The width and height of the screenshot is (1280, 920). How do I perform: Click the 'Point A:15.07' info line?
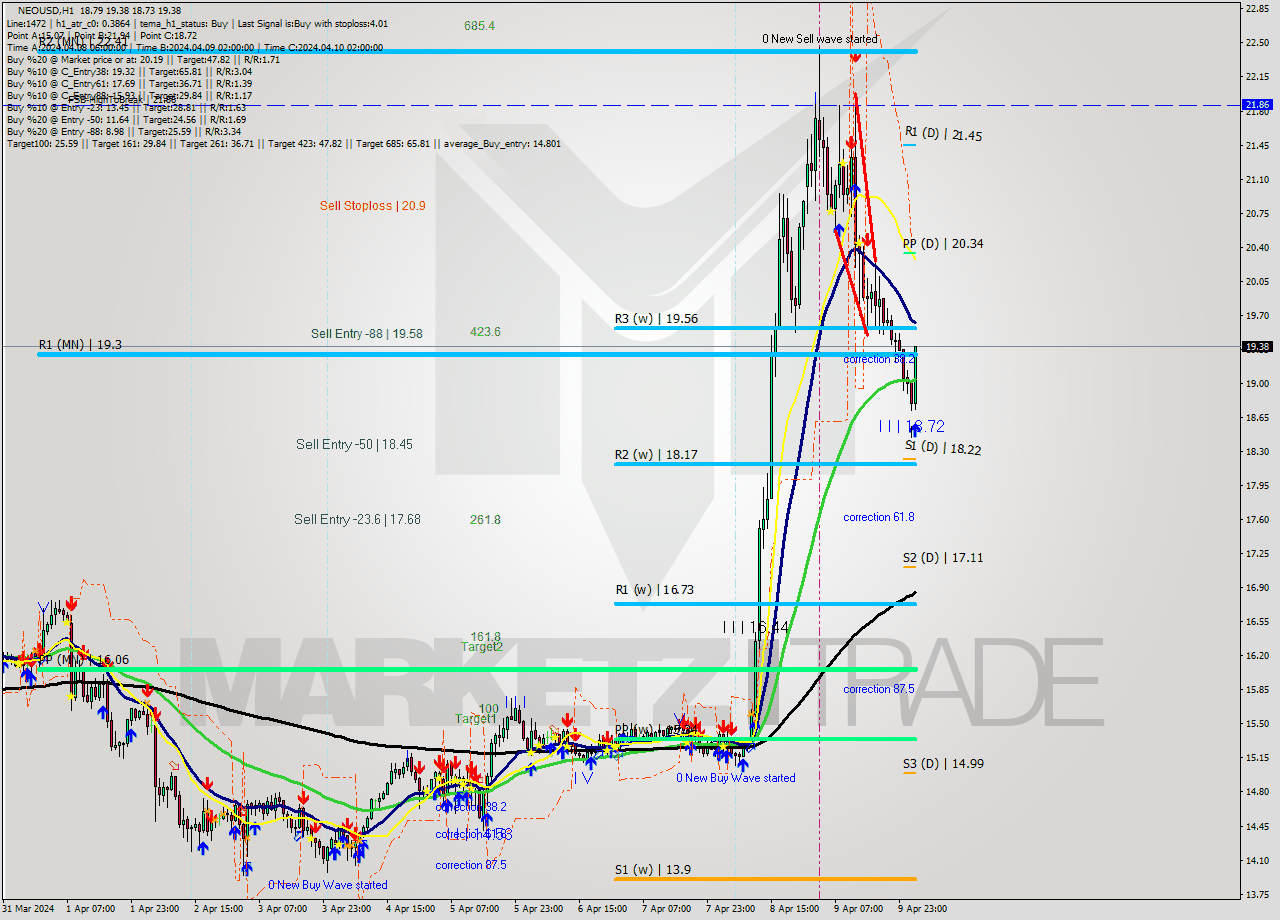102,35
